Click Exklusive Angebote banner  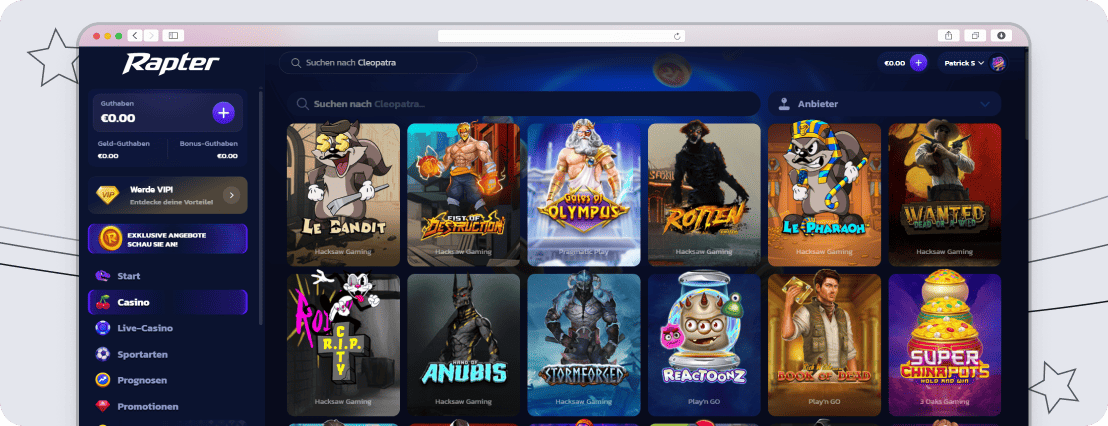coord(167,239)
